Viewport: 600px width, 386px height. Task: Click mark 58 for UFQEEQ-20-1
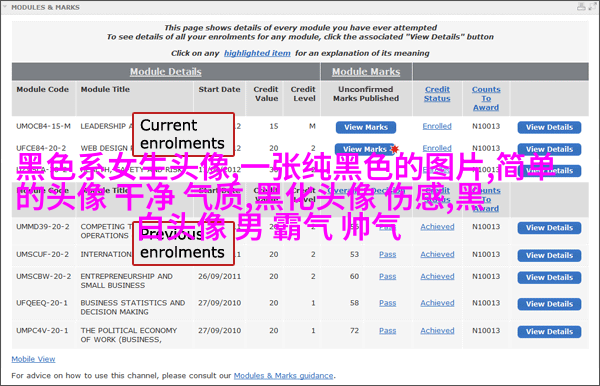[x=354, y=303]
